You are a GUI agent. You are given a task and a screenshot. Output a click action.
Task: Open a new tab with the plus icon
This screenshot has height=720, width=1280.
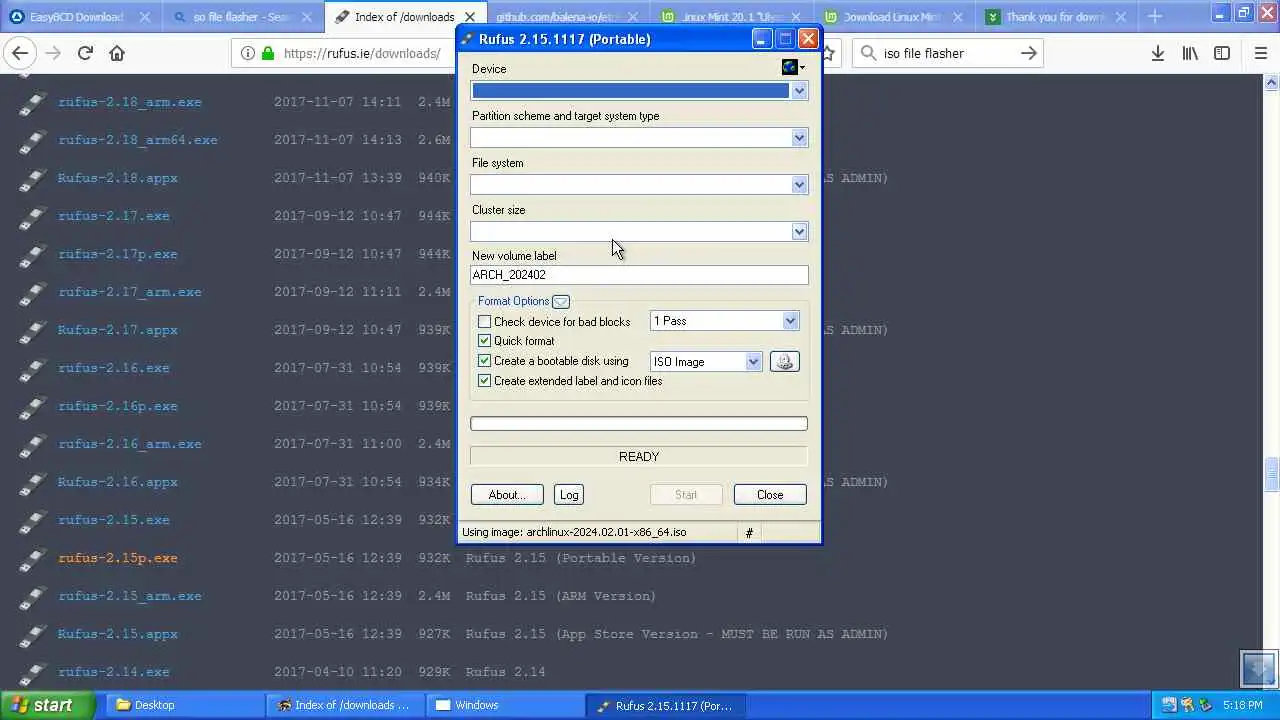[x=1155, y=16]
